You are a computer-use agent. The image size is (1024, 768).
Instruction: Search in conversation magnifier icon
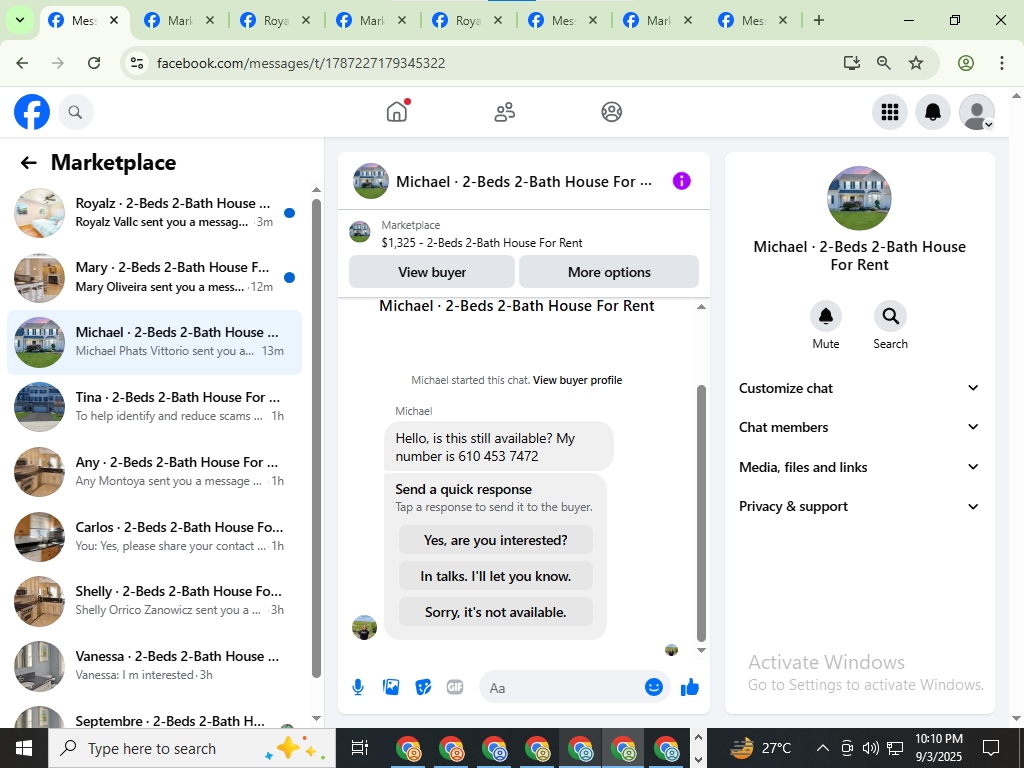coord(890,316)
